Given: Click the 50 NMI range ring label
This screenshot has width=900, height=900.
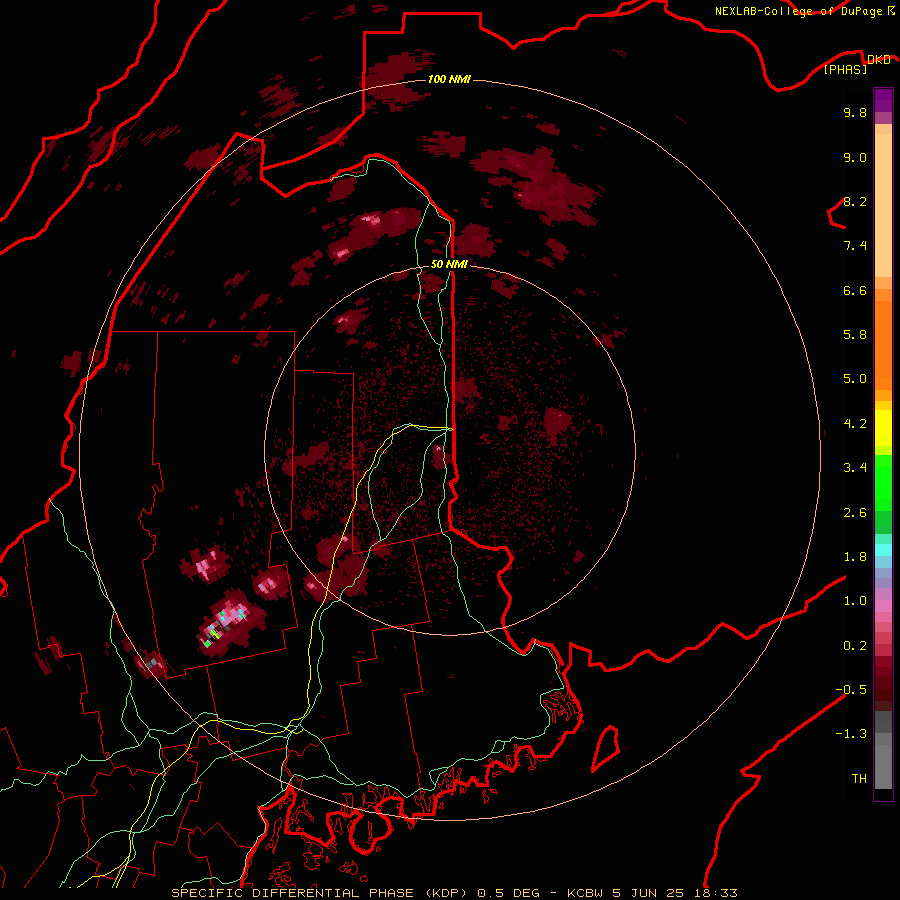Looking at the screenshot, I should click(x=449, y=265).
